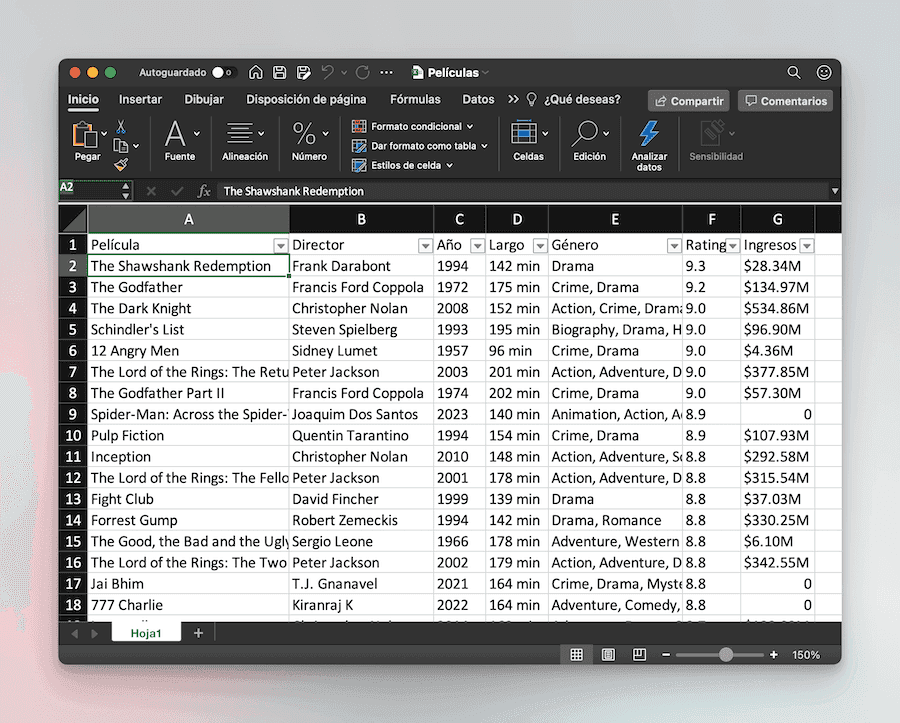This screenshot has height=723, width=900.
Task: Select normal grid view button
Action: [576, 655]
